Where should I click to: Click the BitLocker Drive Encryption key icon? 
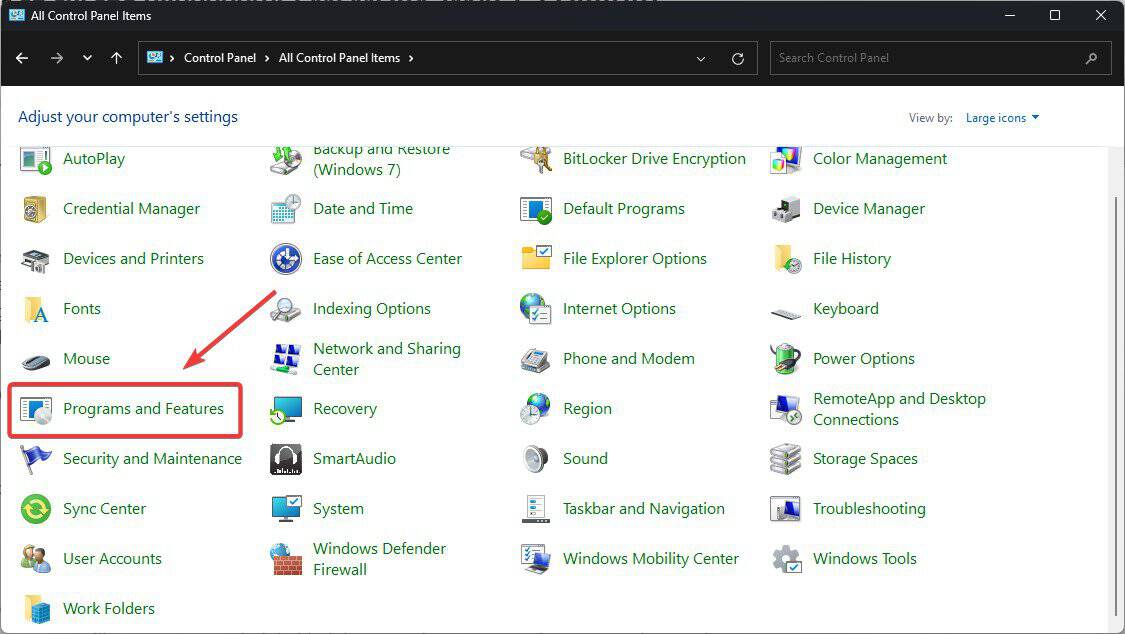536,159
